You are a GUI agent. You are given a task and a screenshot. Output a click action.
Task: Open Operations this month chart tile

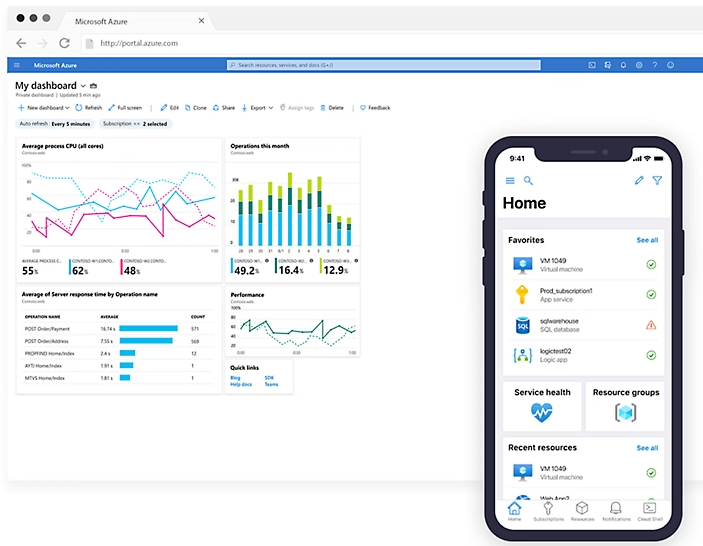coord(292,210)
